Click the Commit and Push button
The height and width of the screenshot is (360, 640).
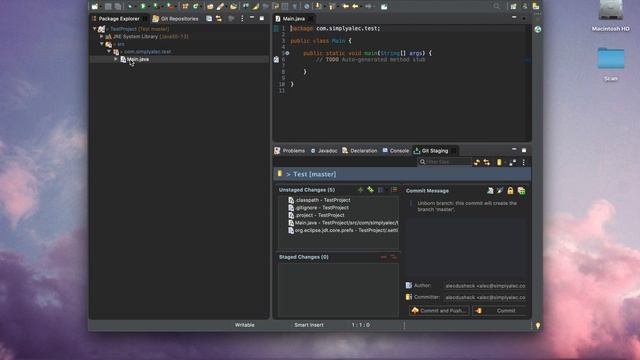[439, 311]
